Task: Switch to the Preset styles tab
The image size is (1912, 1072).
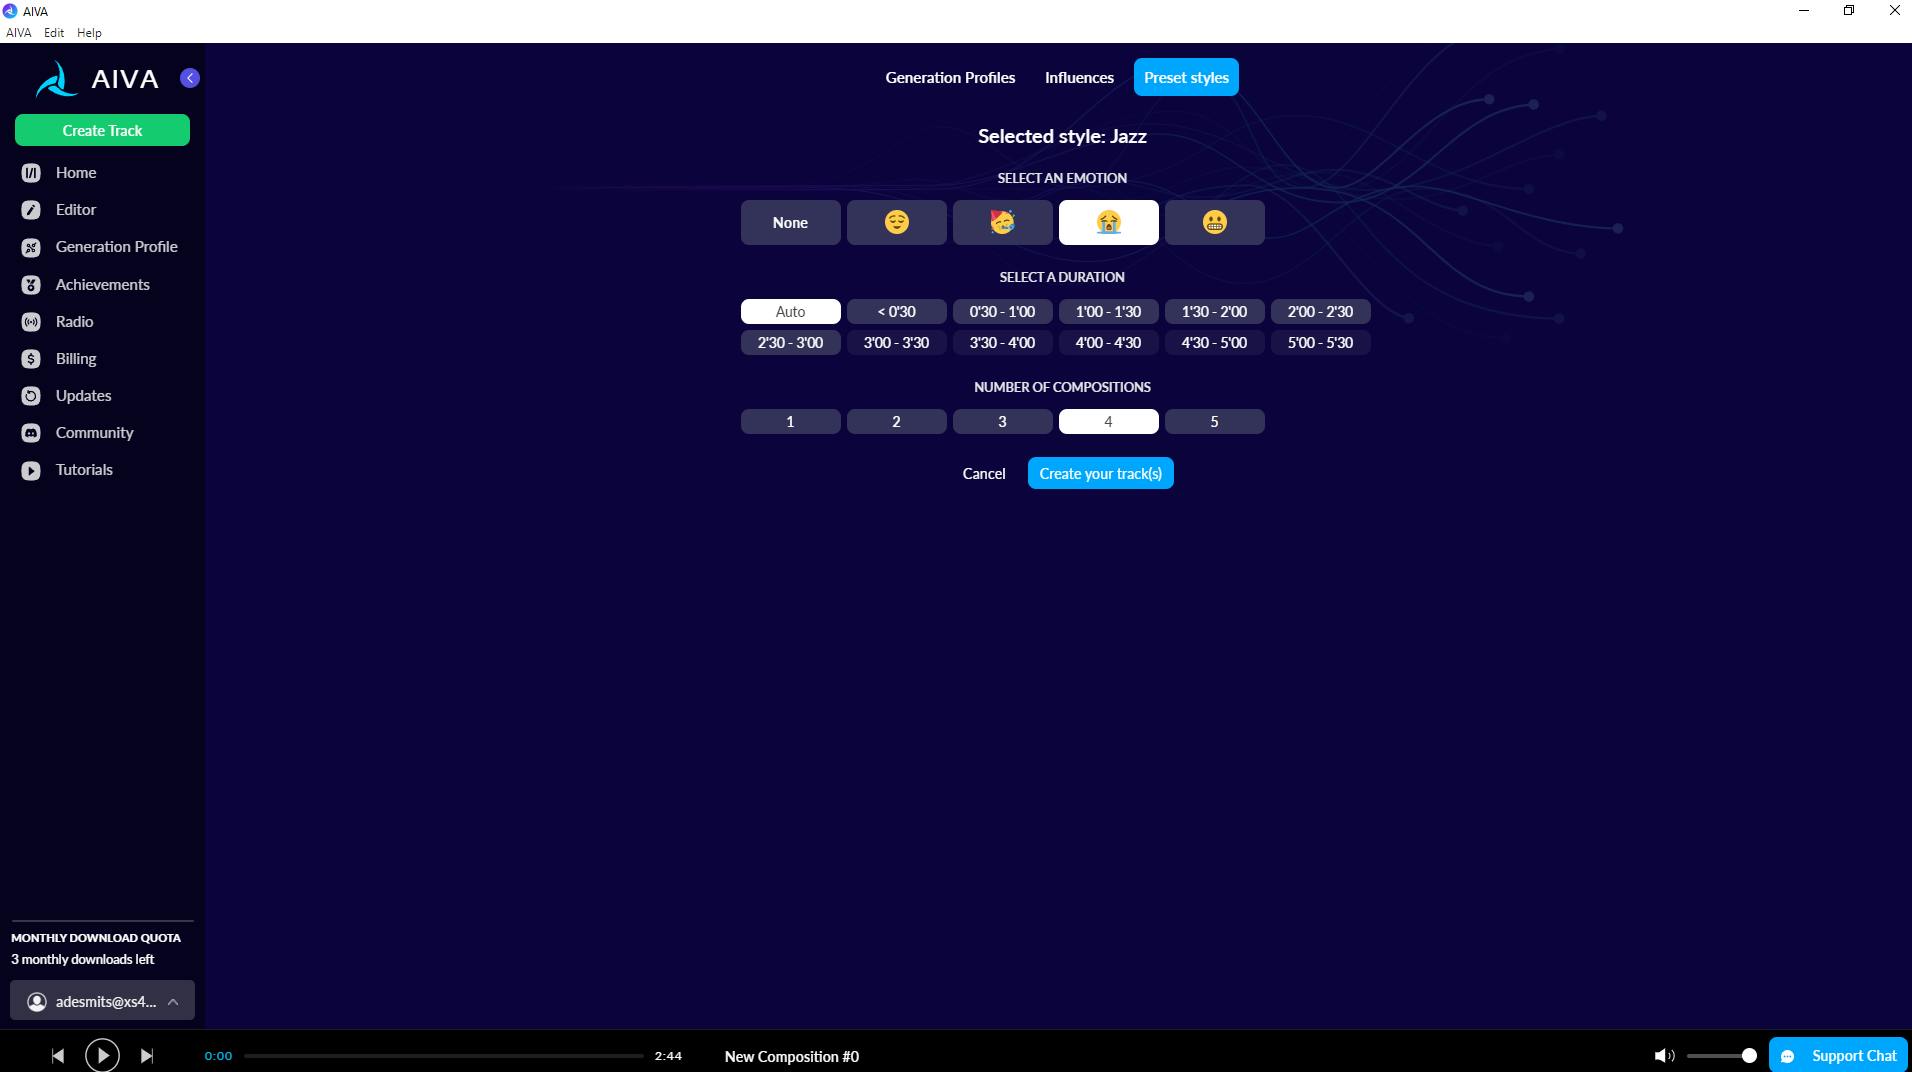Action: 1186,78
